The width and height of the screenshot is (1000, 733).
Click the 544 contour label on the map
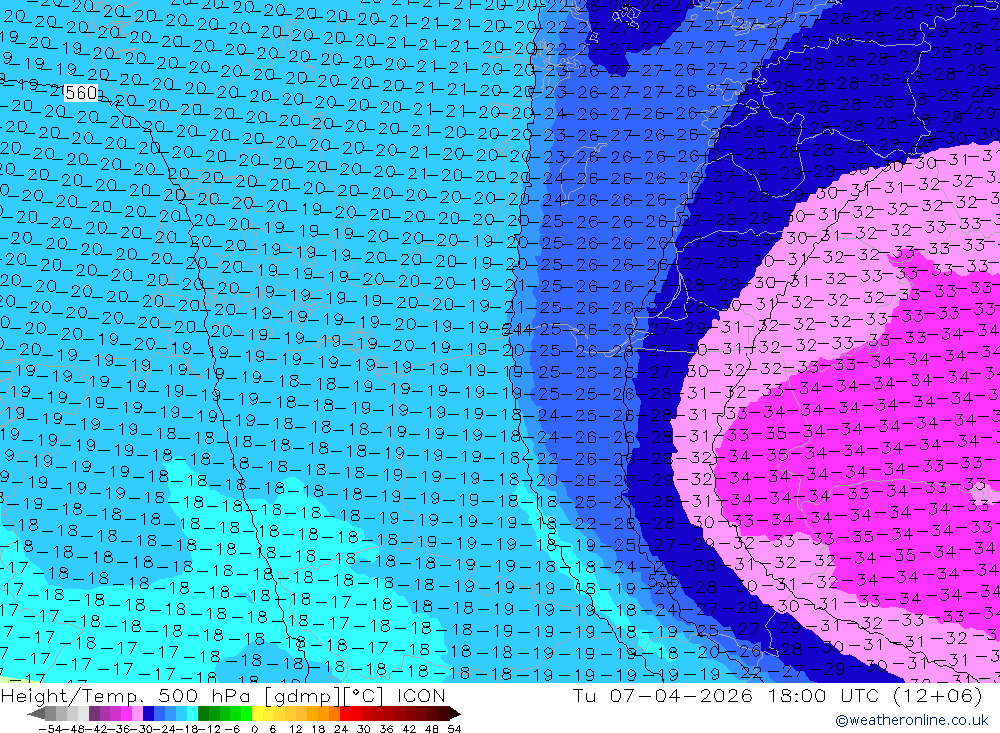[x=517, y=330]
